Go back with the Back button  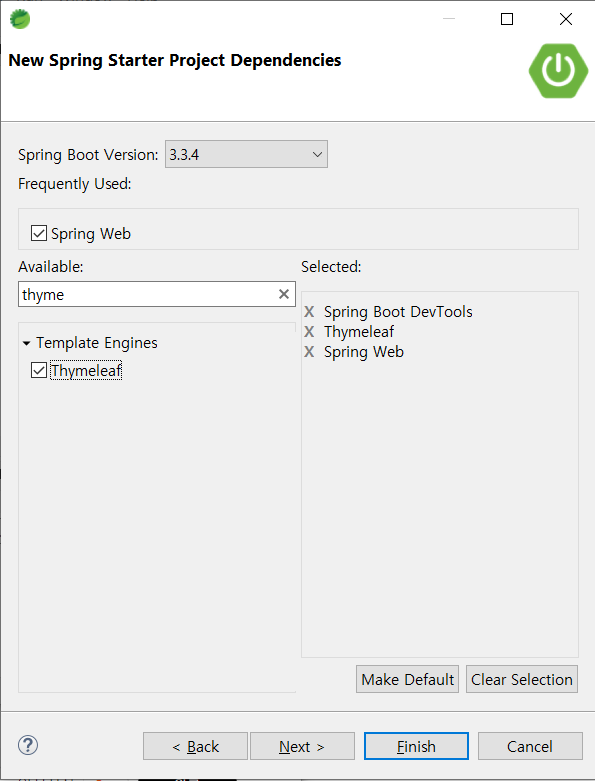(195, 746)
